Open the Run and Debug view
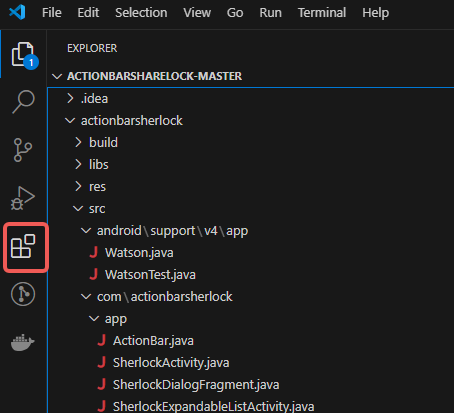454x413 pixels. 23,198
